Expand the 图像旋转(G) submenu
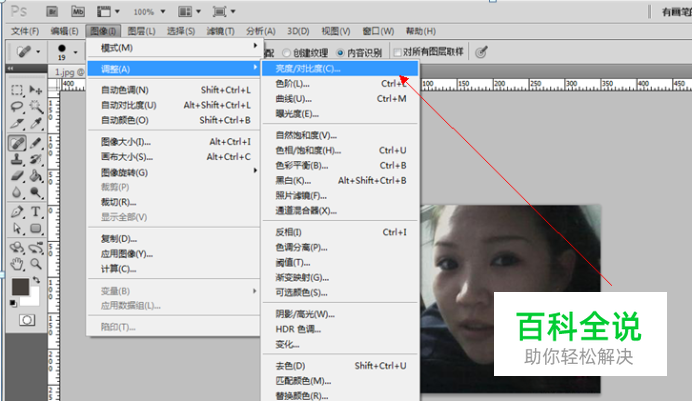This screenshot has width=692, height=401. click(173, 172)
